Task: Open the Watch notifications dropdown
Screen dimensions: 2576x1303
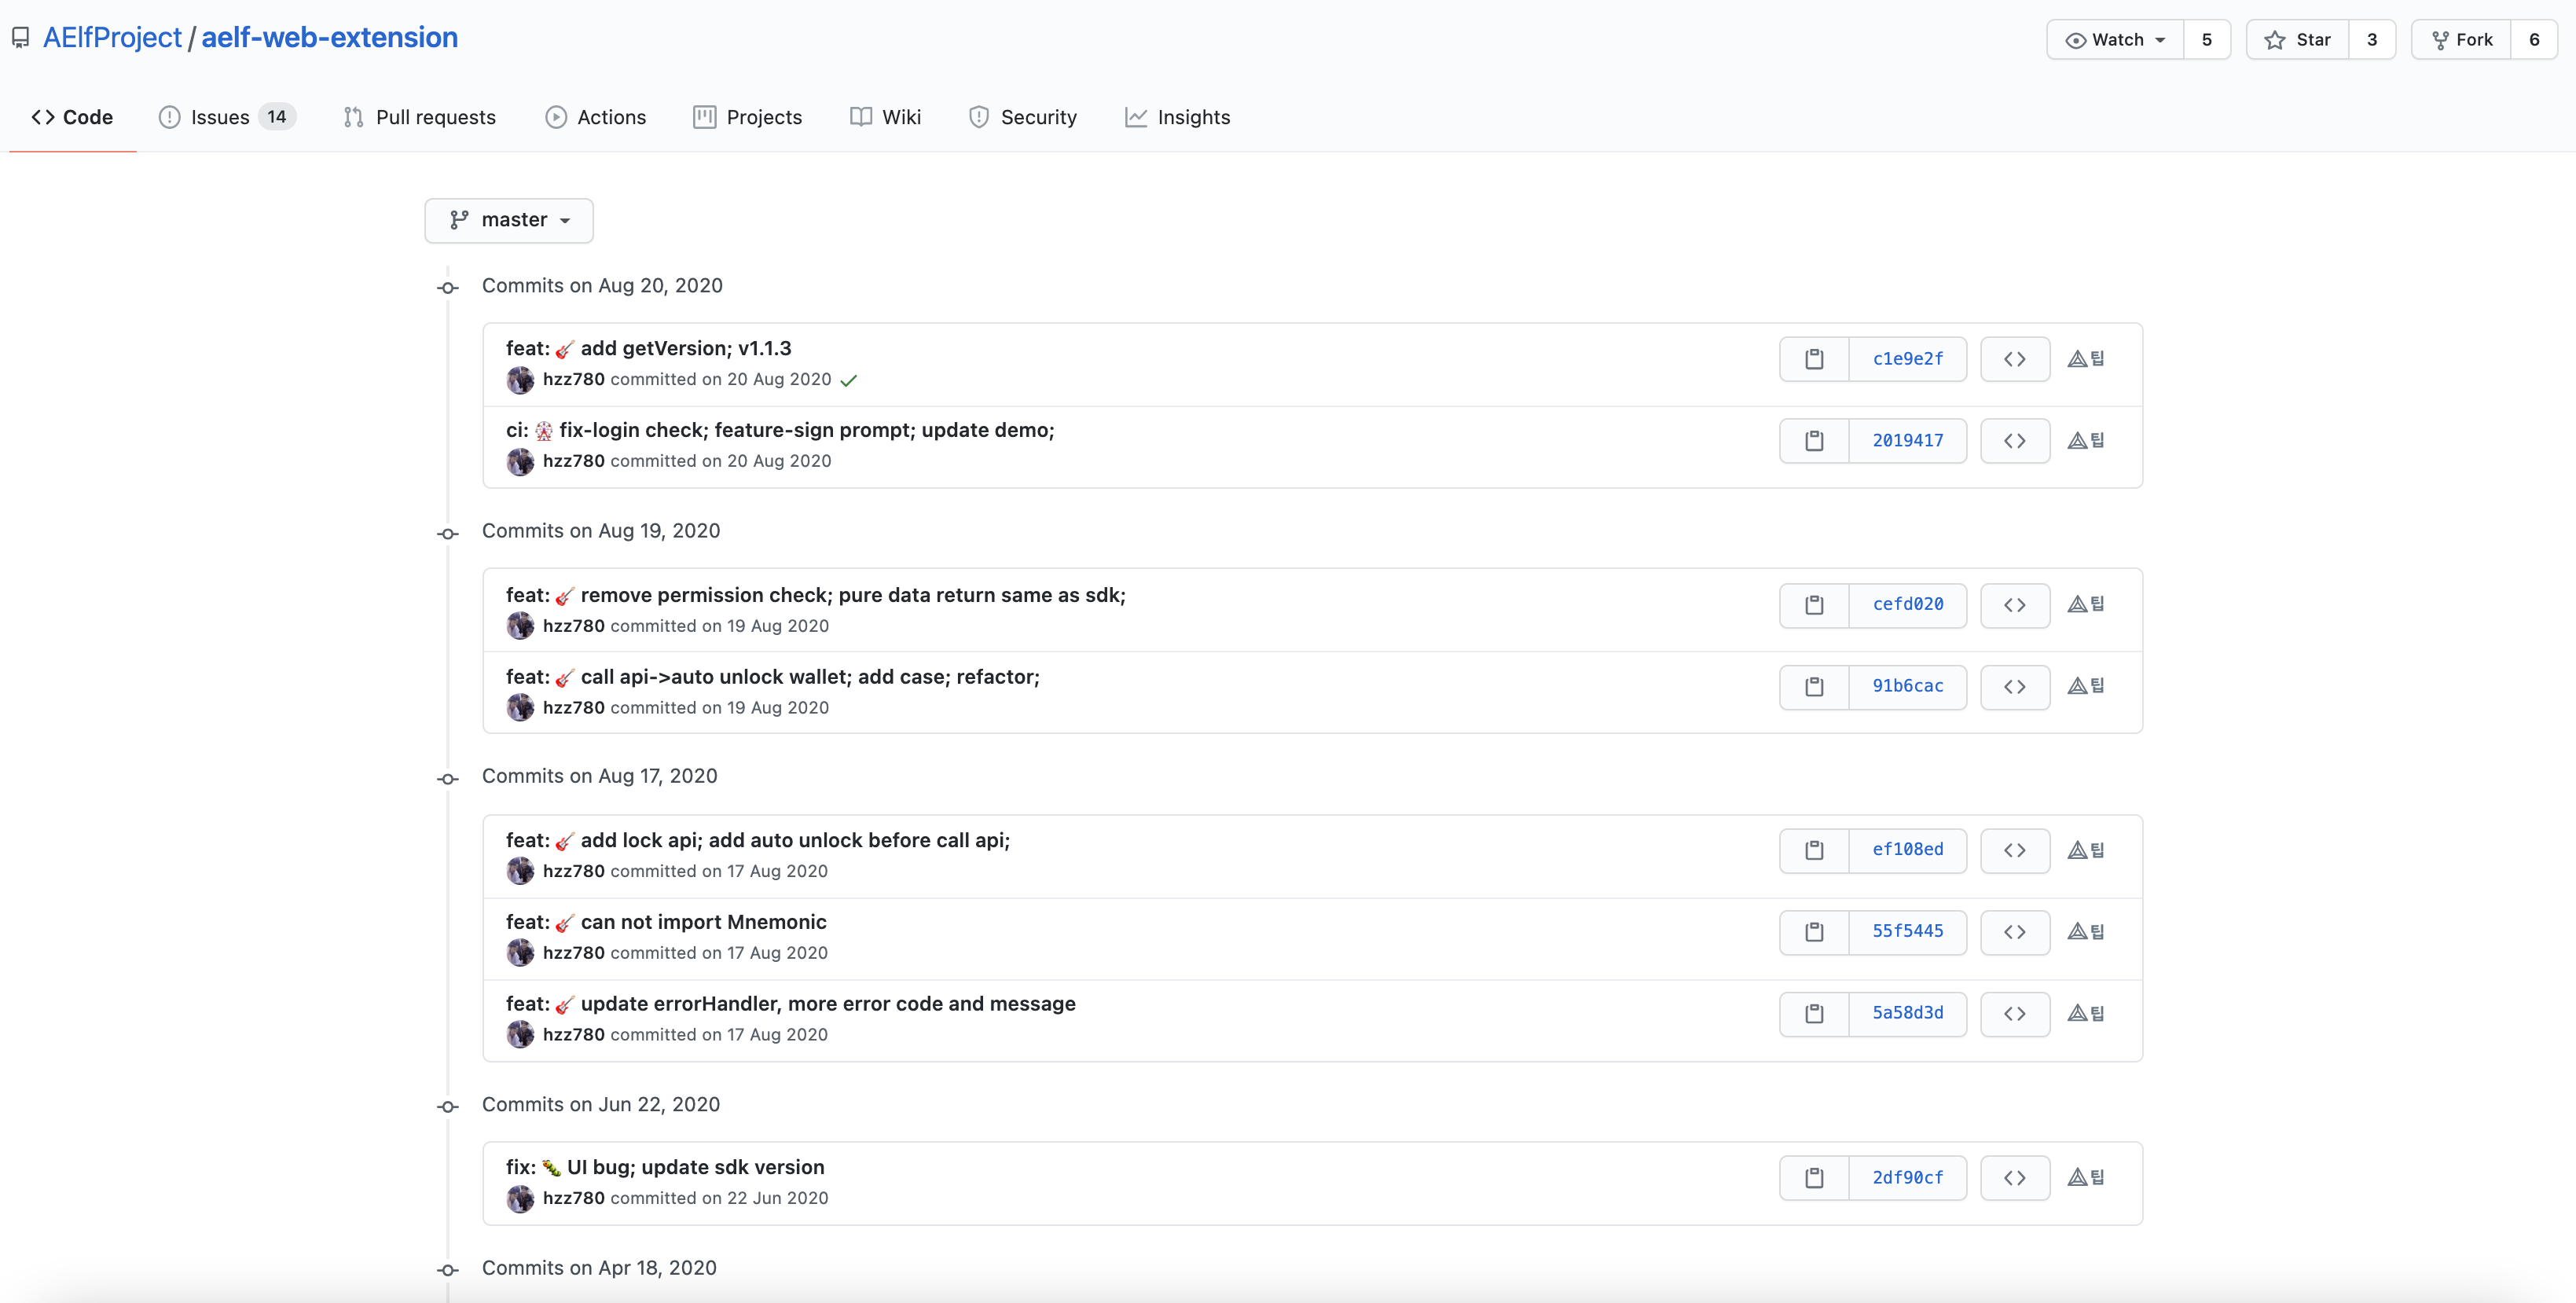Action: click(2115, 40)
